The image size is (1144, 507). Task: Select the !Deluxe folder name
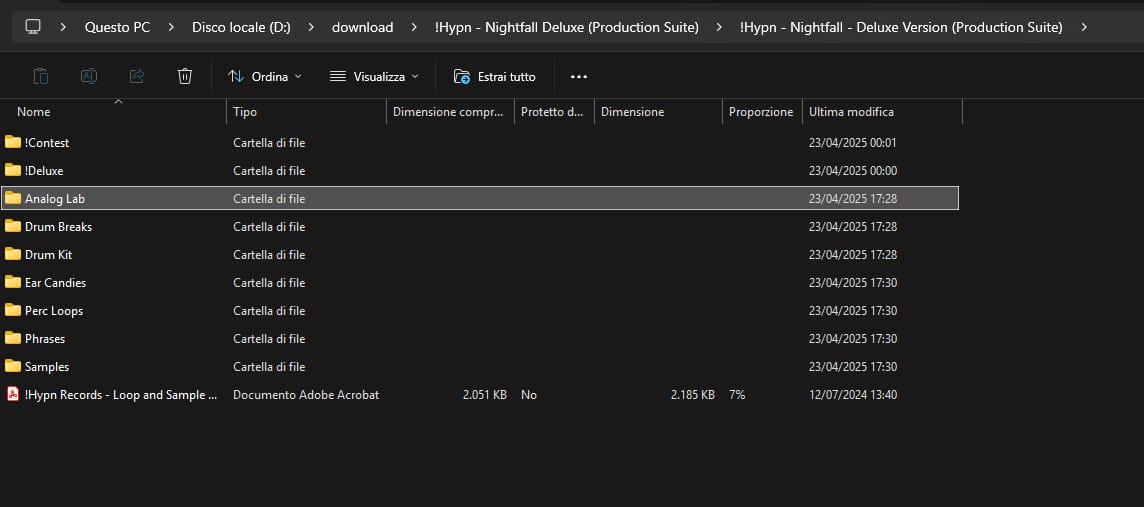pos(44,171)
